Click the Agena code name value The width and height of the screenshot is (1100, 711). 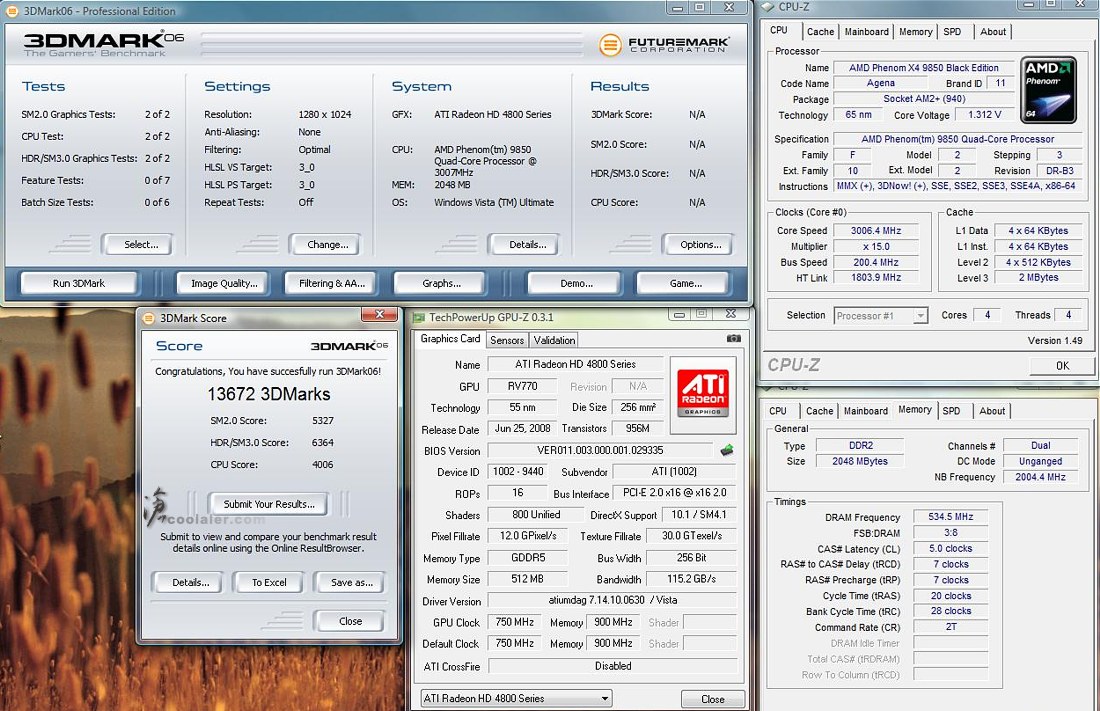click(x=880, y=83)
